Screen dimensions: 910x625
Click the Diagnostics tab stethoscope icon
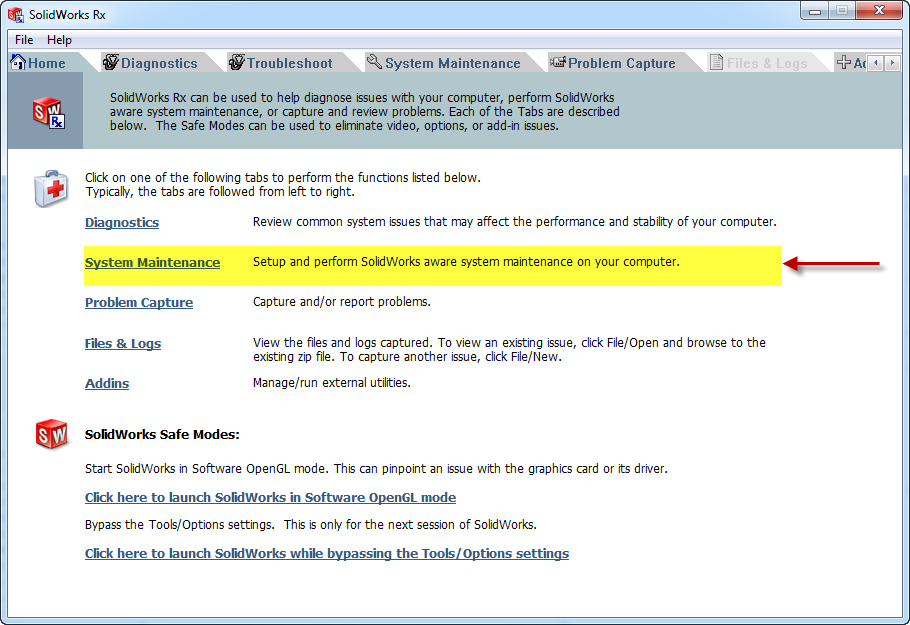pyautogui.click(x=111, y=62)
